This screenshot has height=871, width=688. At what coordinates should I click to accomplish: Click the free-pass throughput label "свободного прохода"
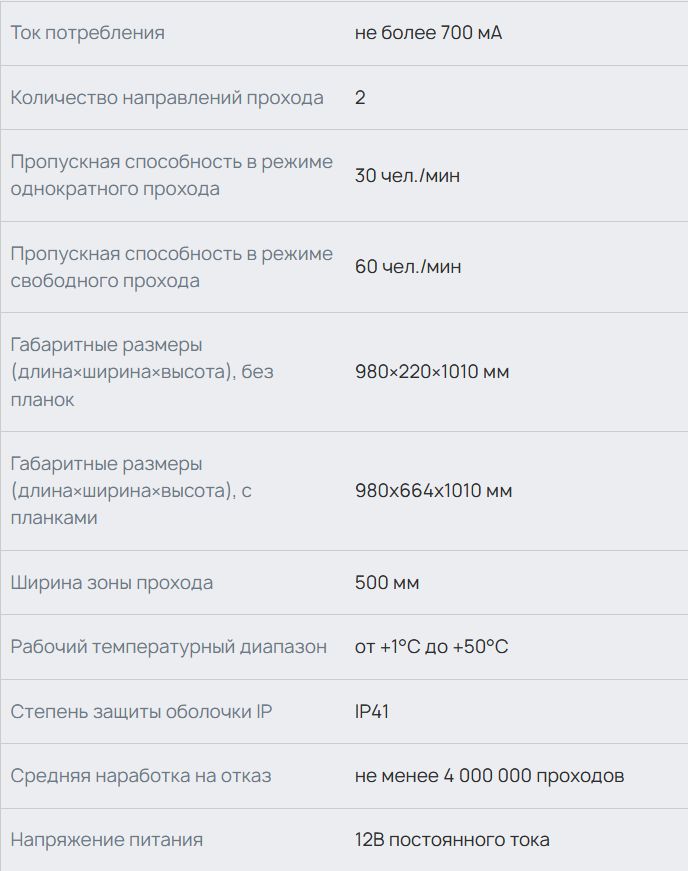click(x=105, y=281)
